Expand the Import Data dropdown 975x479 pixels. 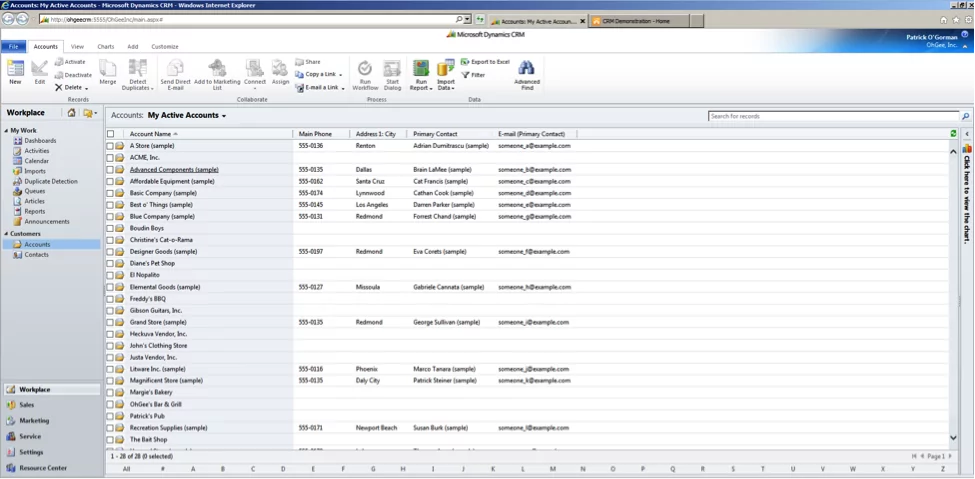453,89
